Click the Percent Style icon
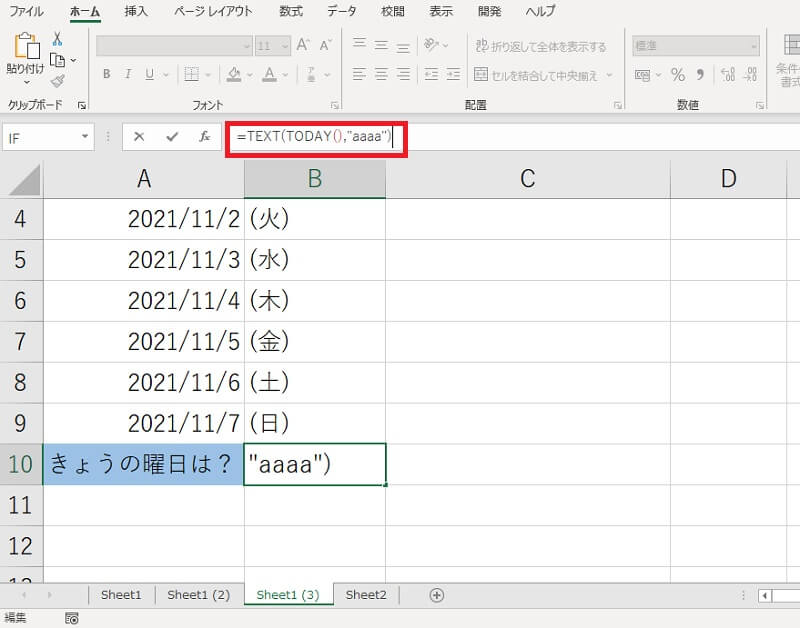Viewport: 800px width, 628px height. click(678, 75)
